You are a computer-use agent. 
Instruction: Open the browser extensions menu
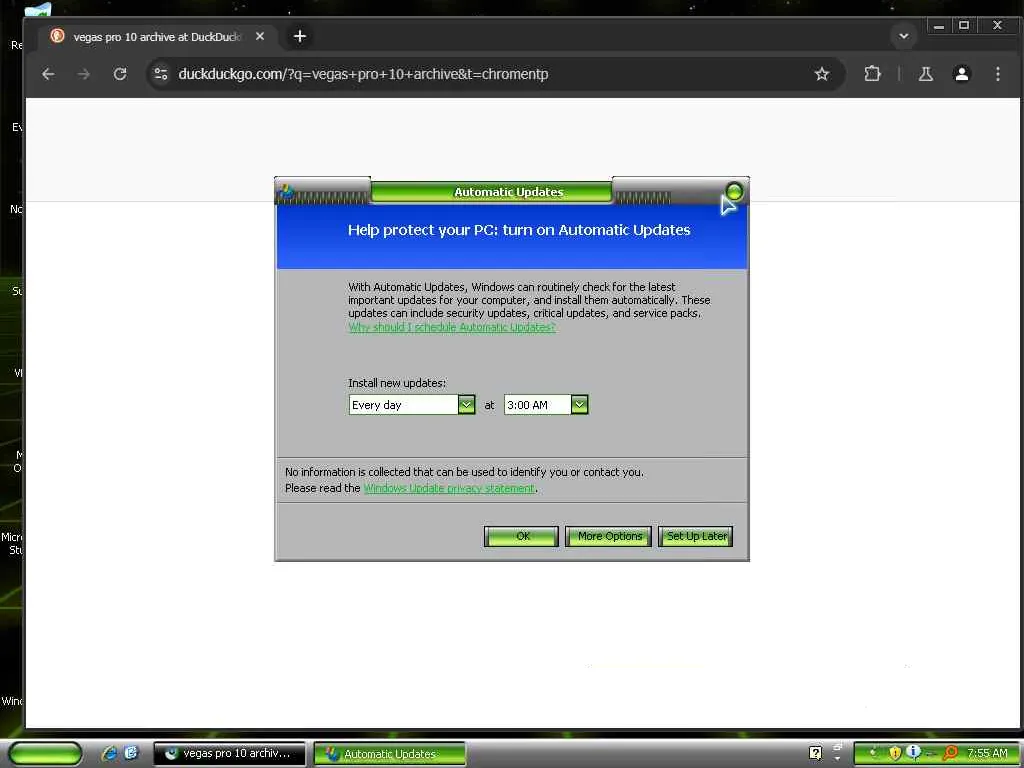(x=872, y=74)
